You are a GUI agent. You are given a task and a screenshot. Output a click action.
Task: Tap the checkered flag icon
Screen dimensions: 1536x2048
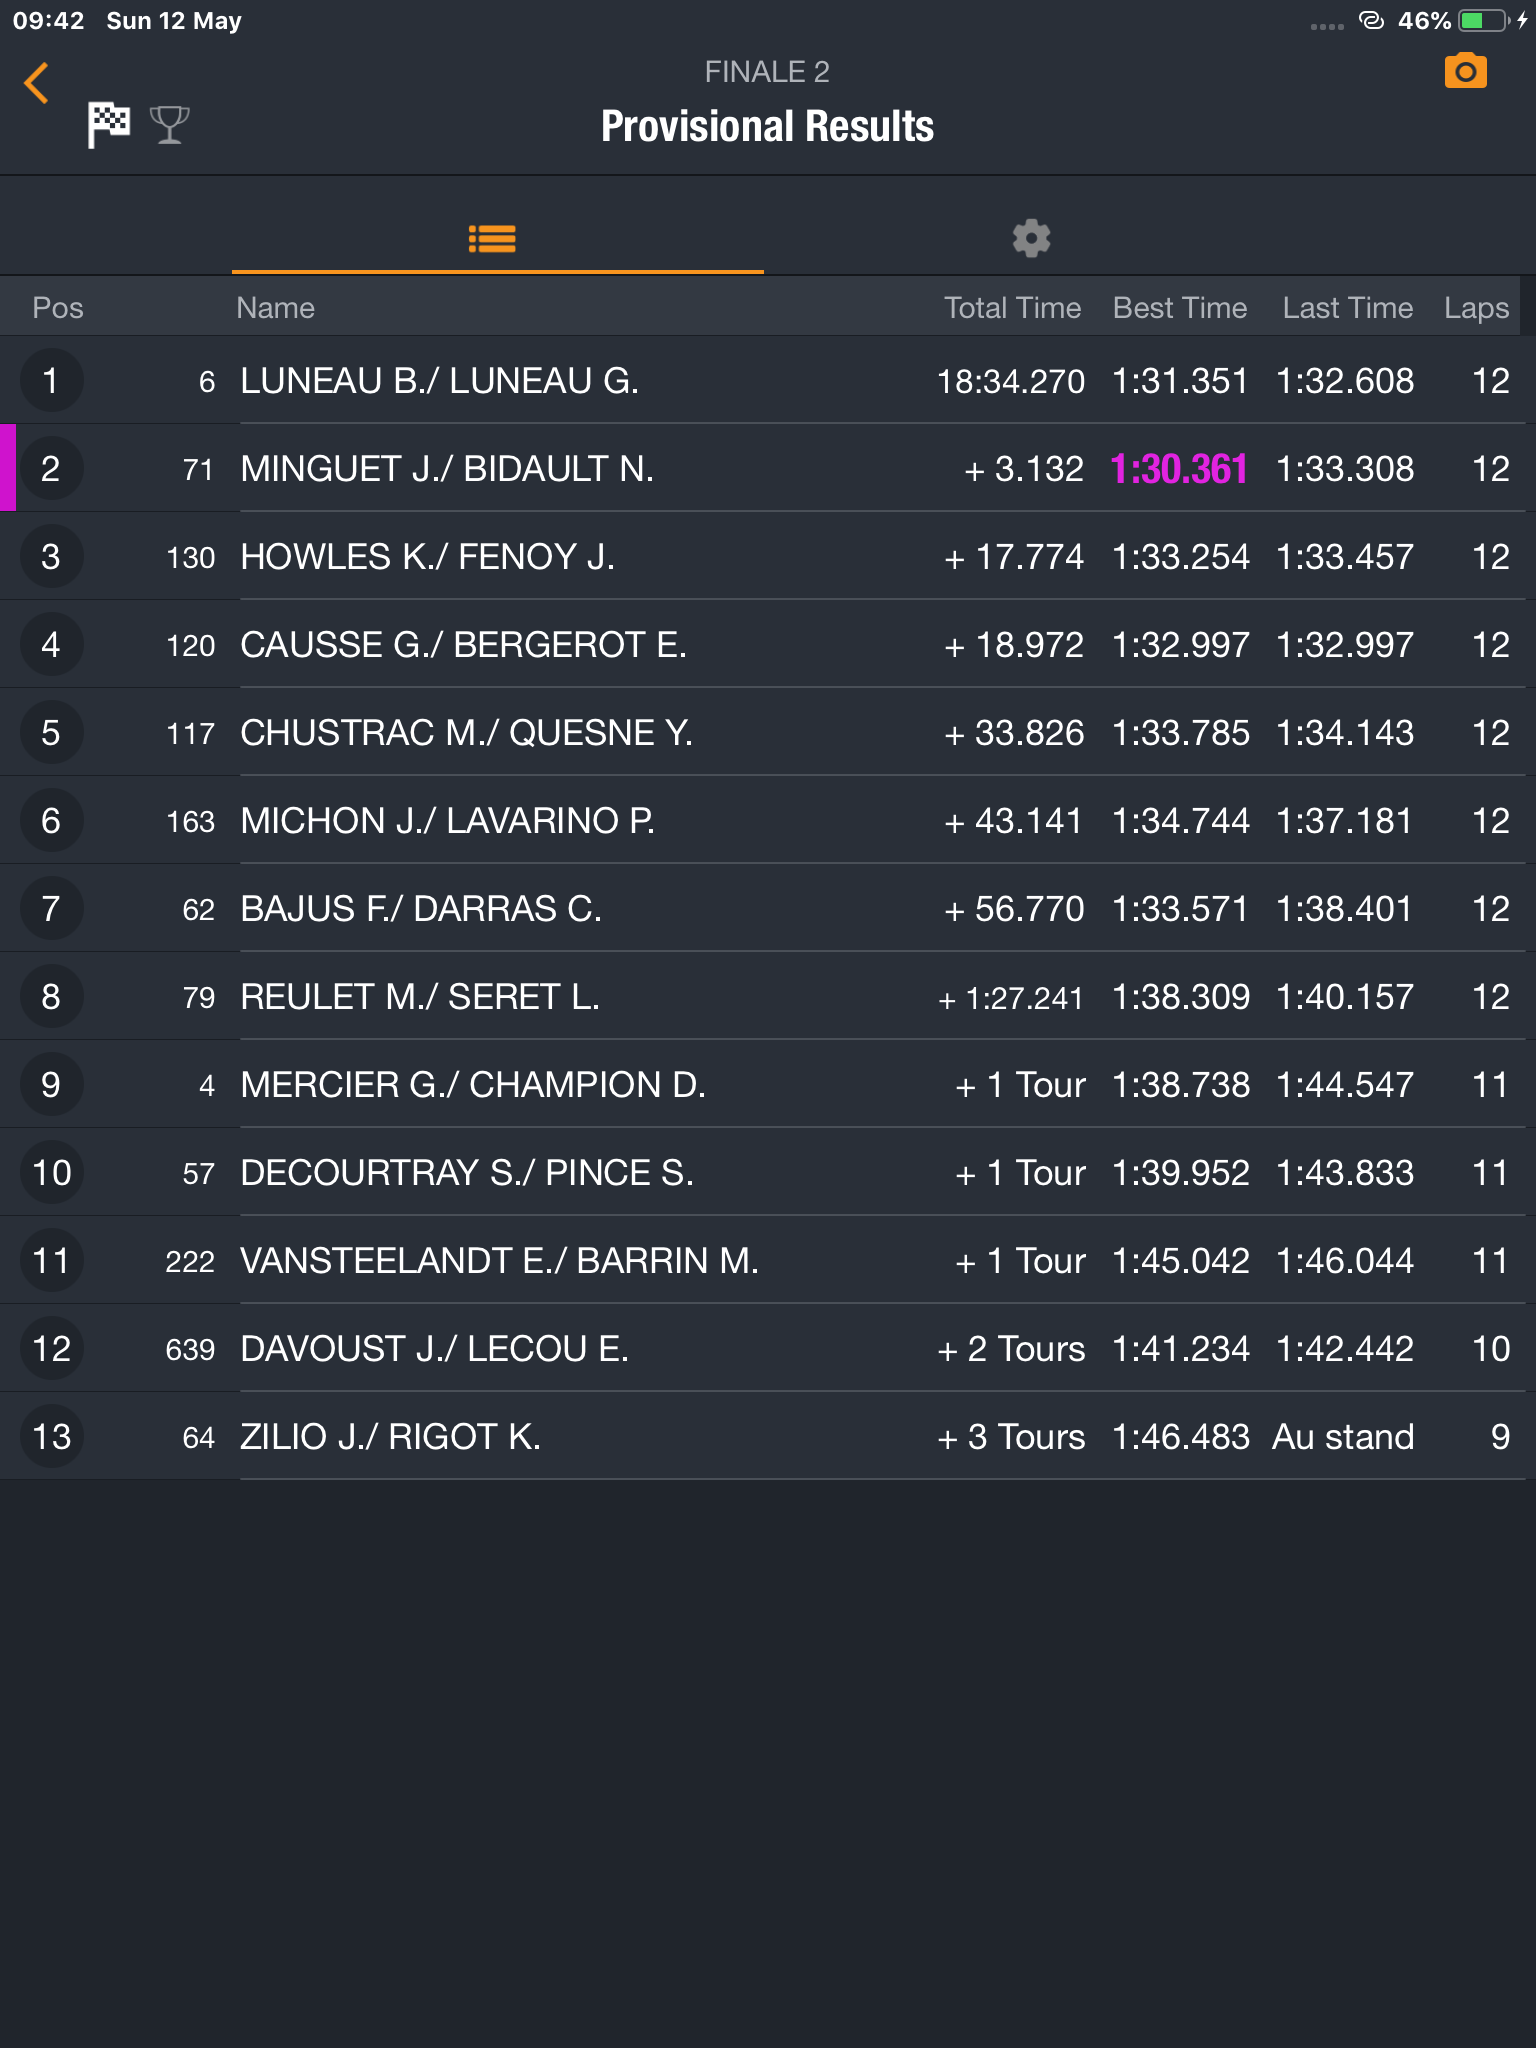tap(108, 125)
